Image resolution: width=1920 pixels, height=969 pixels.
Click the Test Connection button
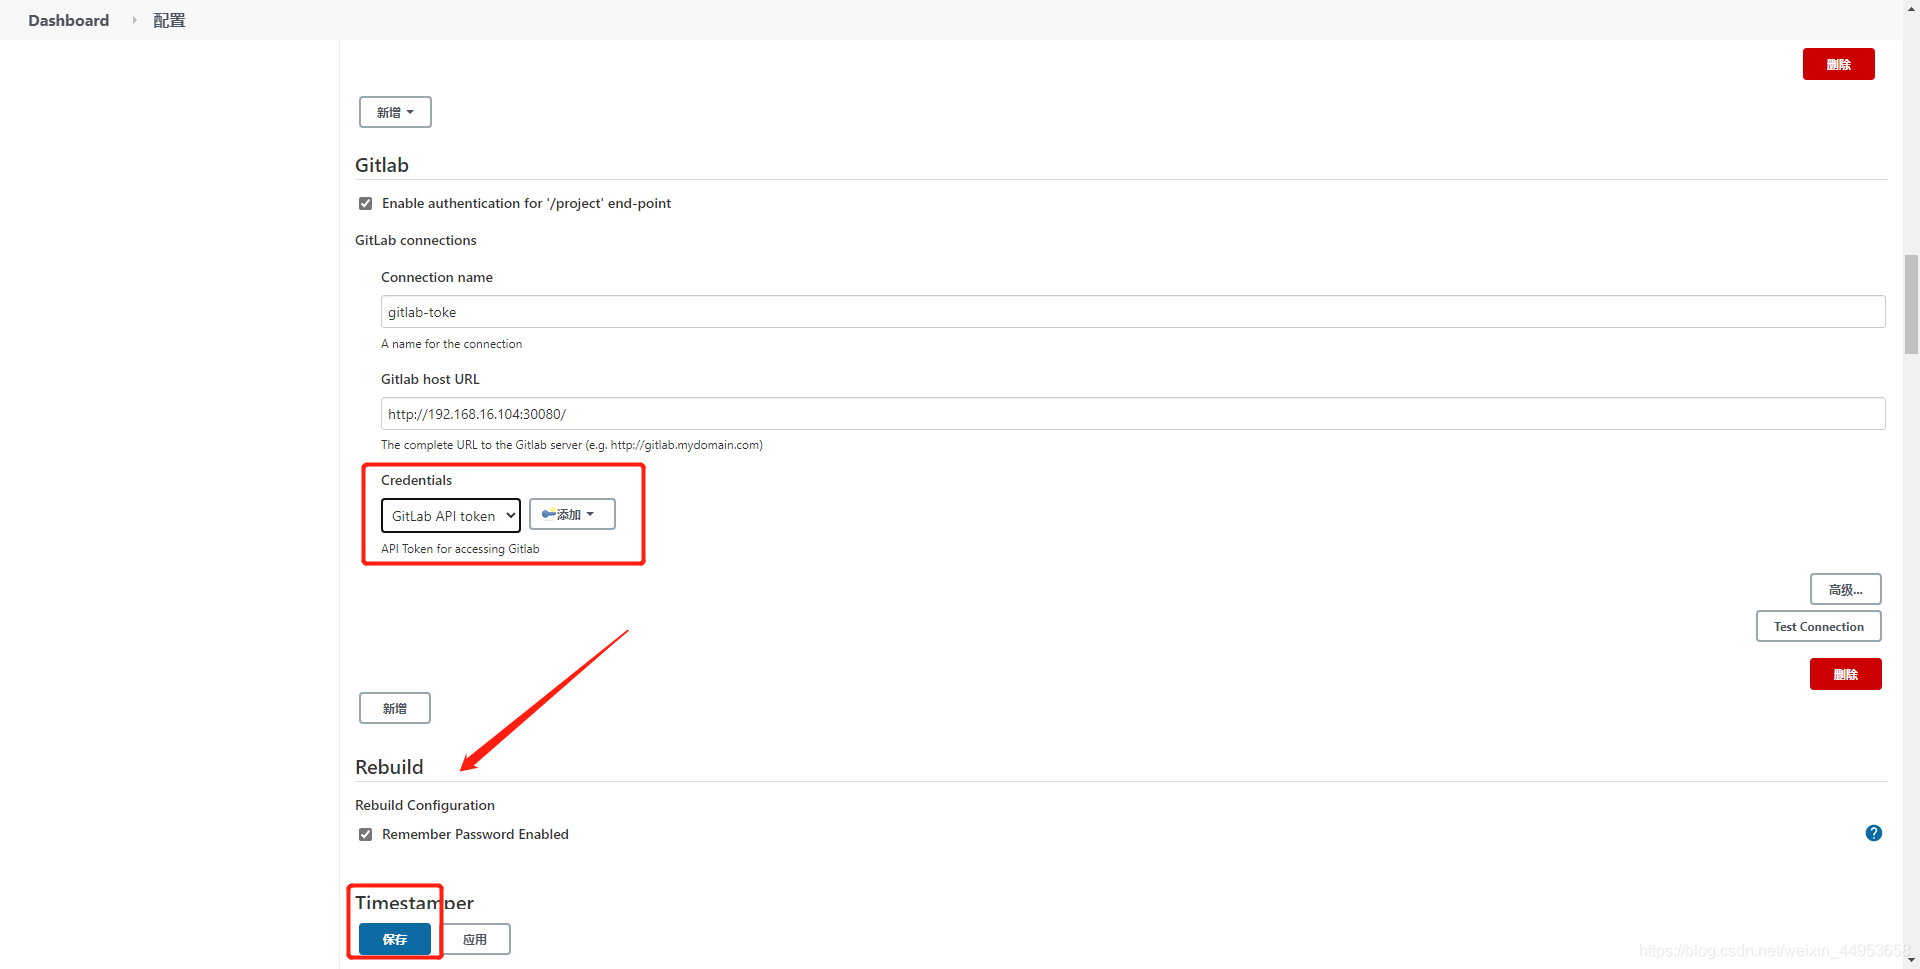click(x=1818, y=626)
